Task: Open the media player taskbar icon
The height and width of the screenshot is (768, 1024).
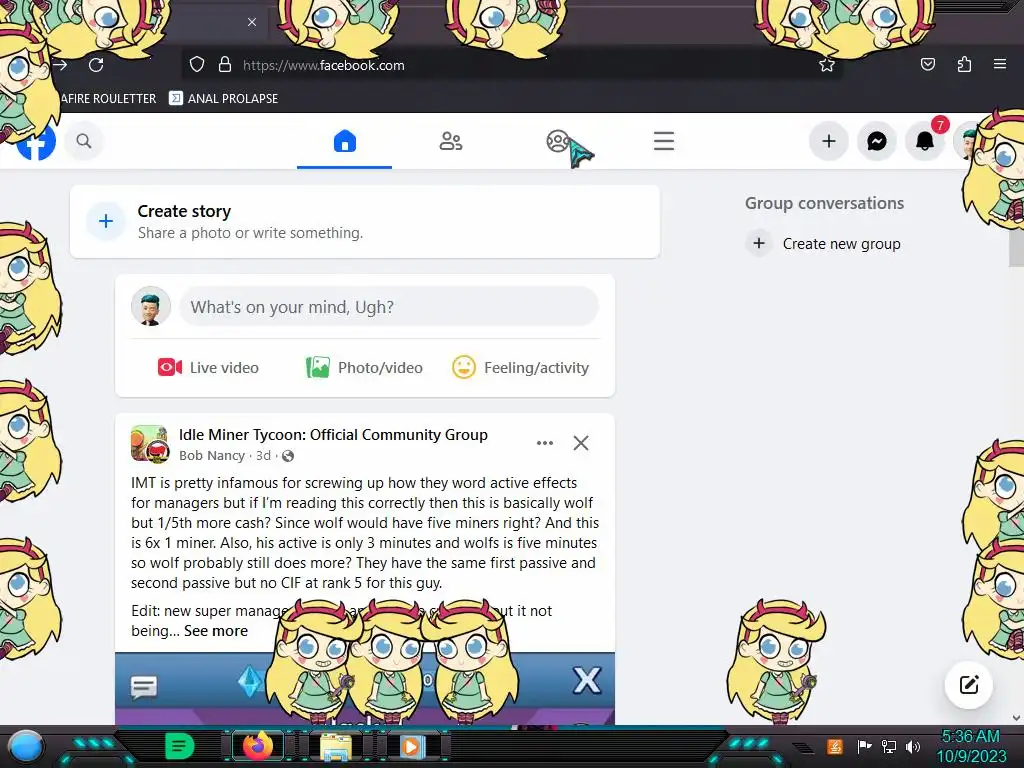Action: [x=411, y=746]
